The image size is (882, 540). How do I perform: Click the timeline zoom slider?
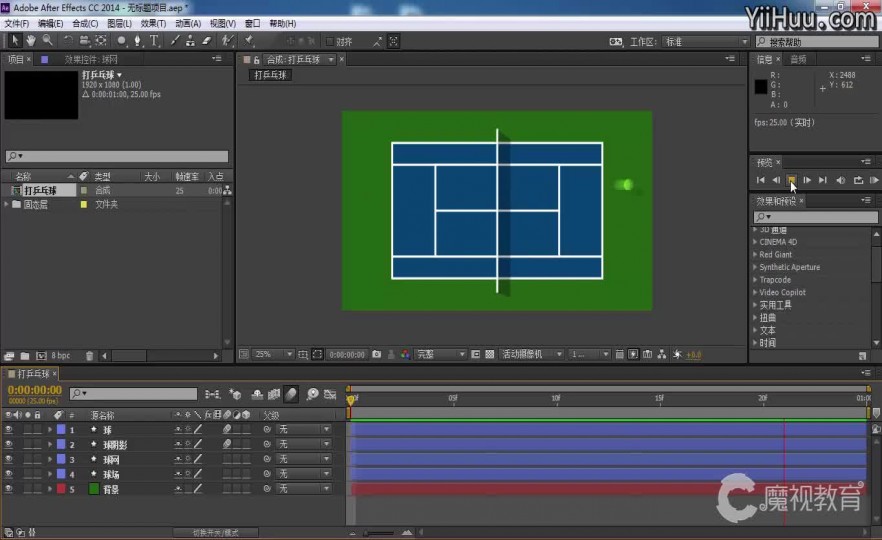click(x=380, y=532)
